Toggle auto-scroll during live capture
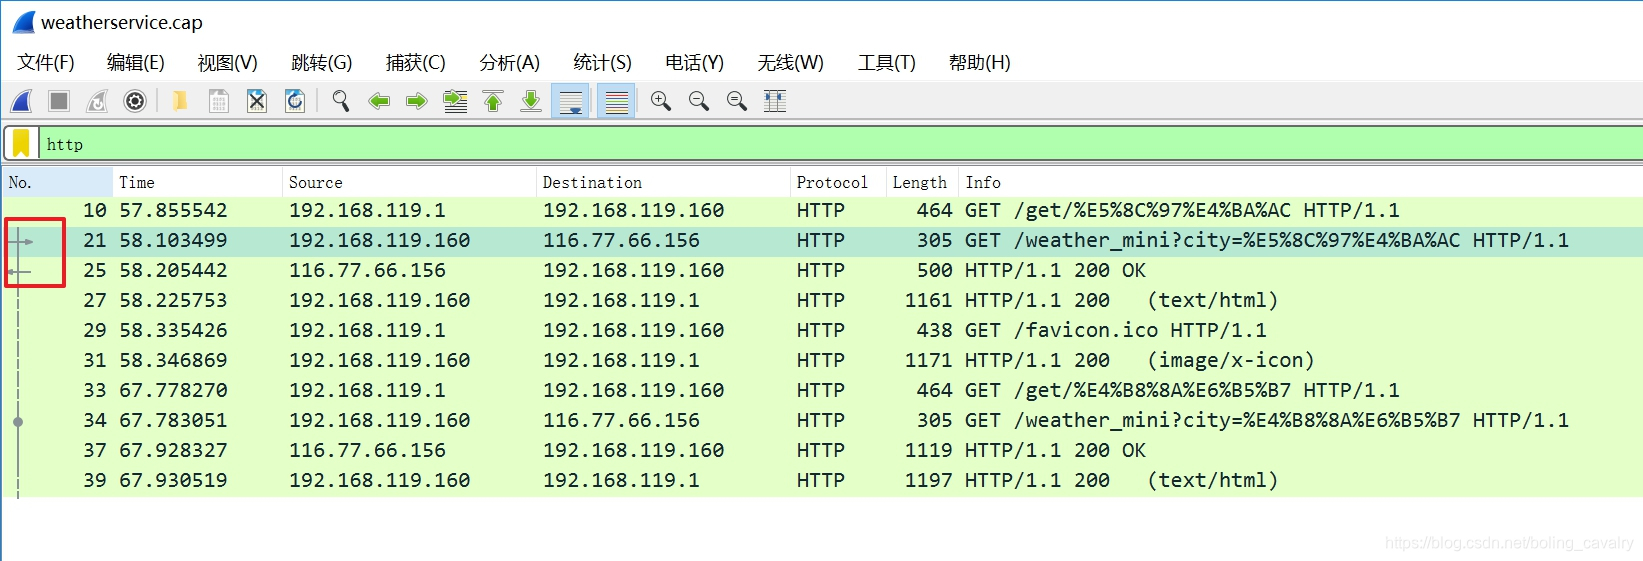This screenshot has width=1643, height=561. click(x=571, y=101)
